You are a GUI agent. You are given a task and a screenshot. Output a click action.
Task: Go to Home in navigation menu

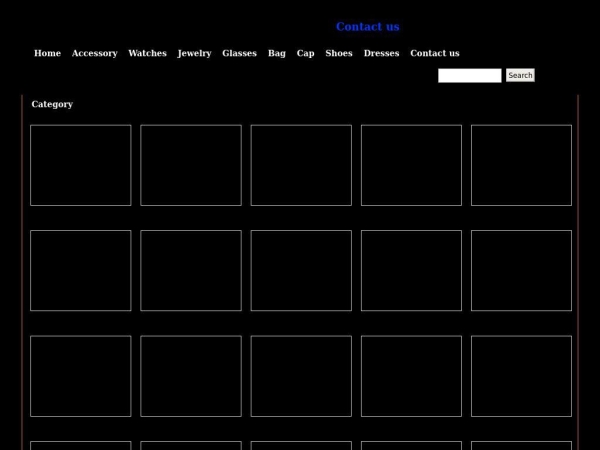(47, 53)
